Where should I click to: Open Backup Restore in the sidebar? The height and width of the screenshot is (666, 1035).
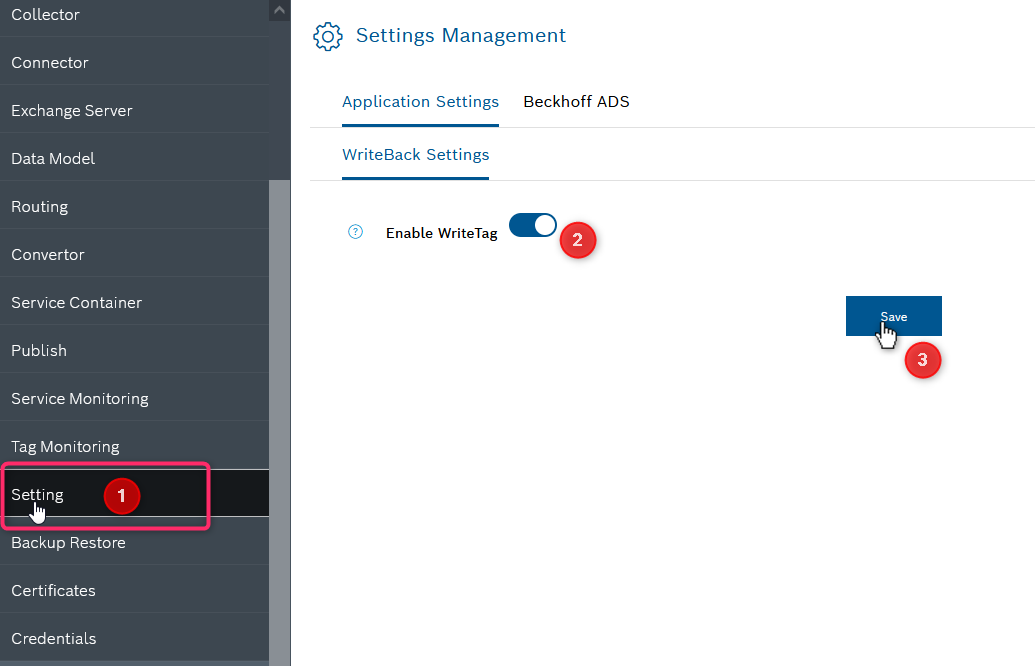pyautogui.click(x=68, y=543)
